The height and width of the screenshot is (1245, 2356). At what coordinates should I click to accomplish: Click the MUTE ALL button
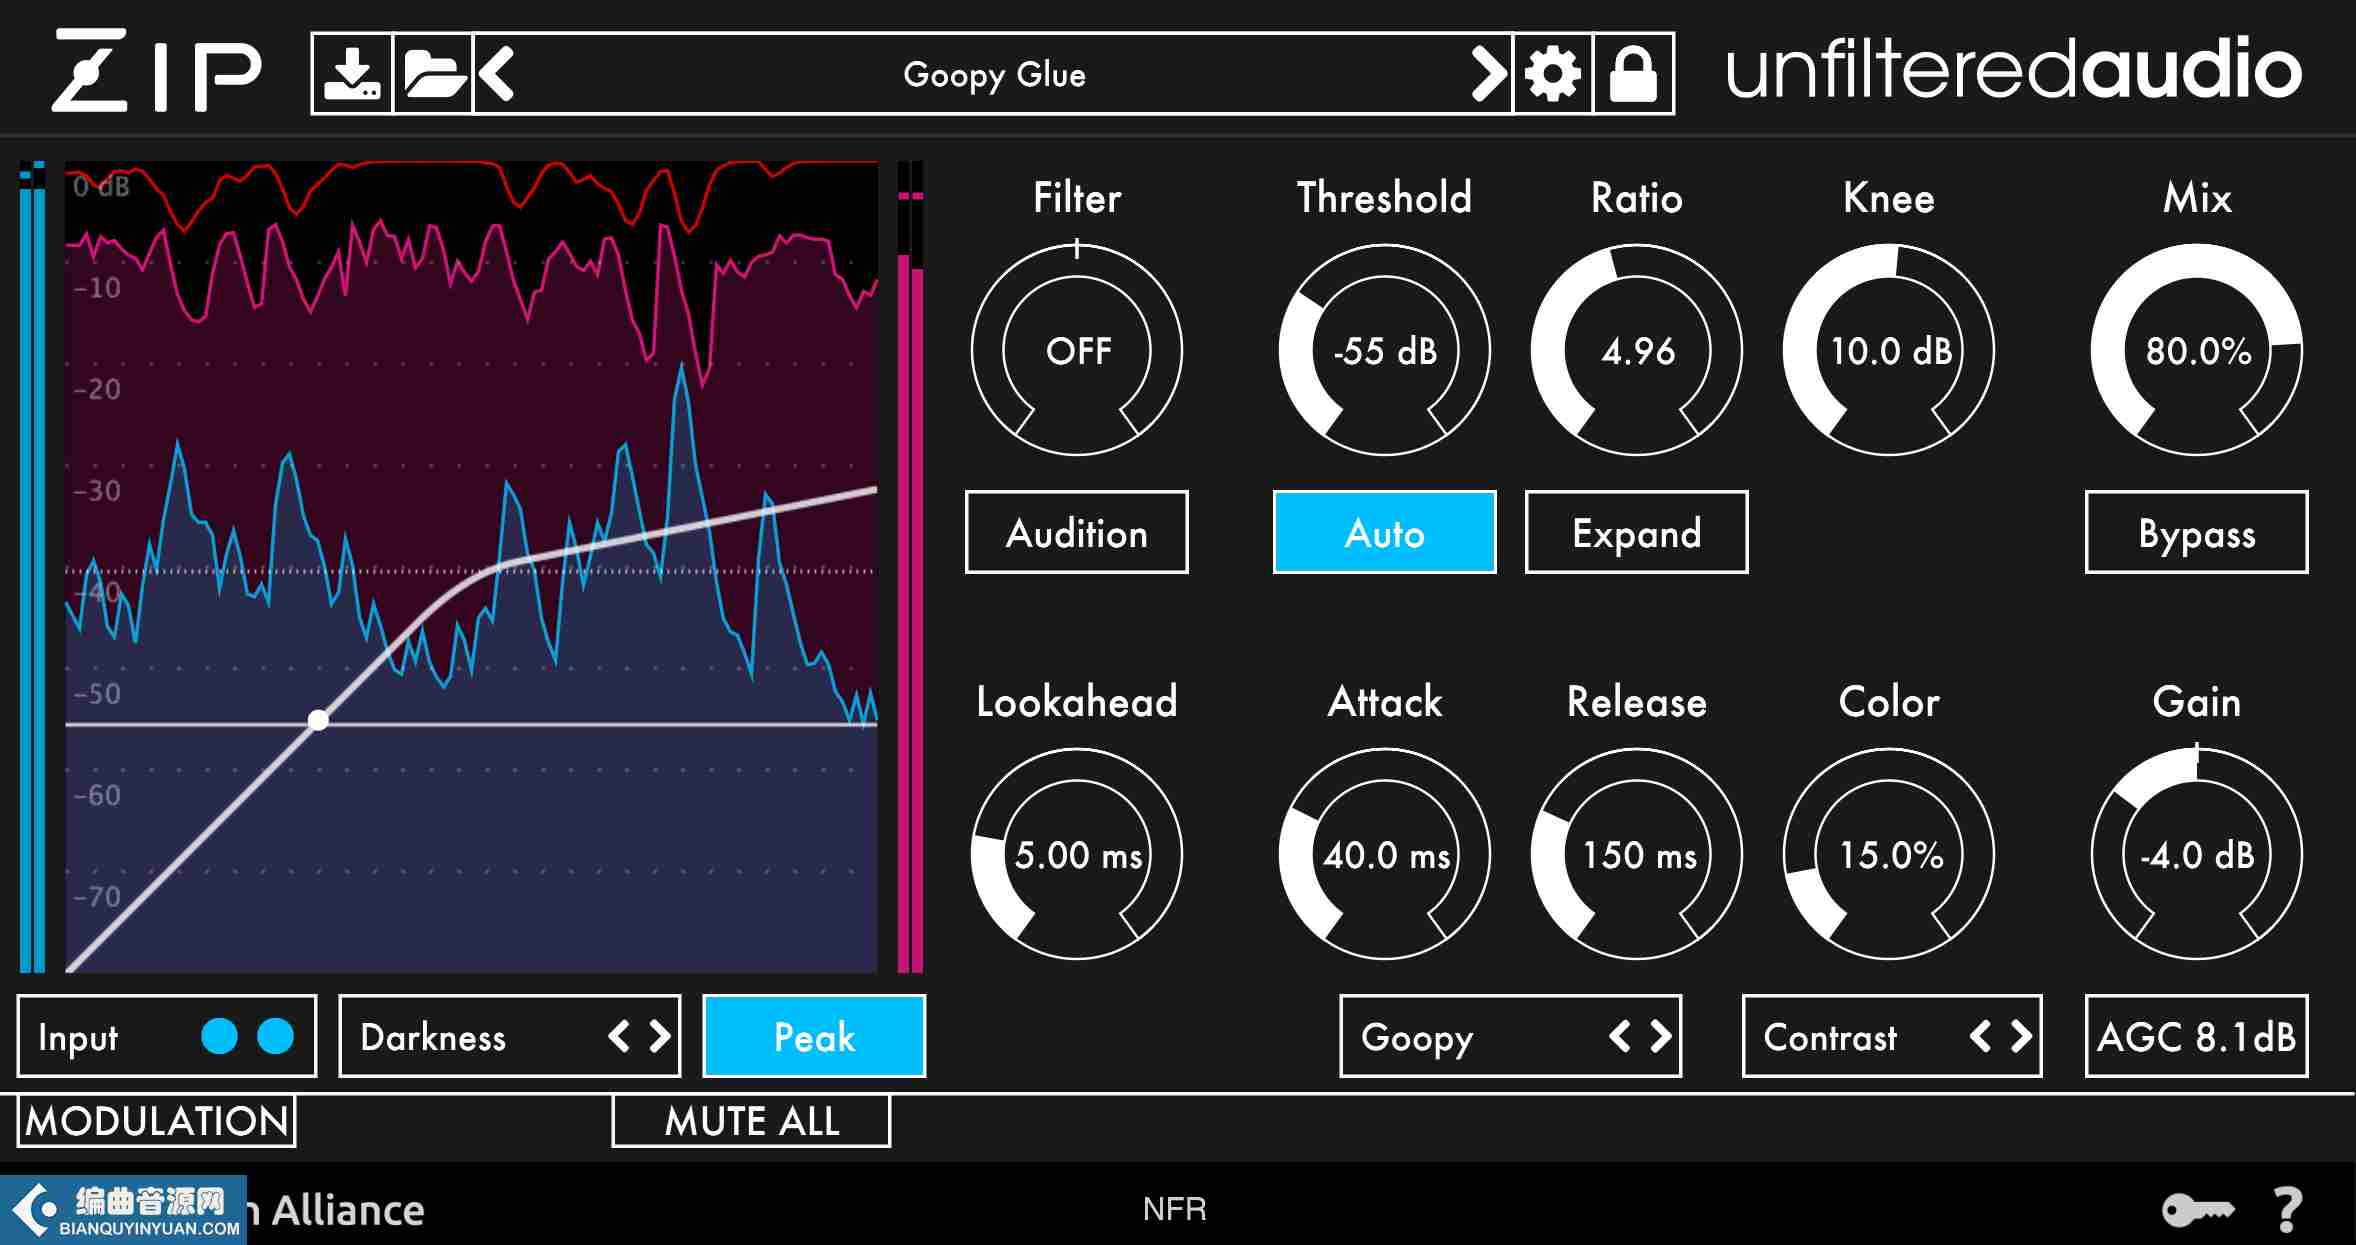click(751, 1121)
